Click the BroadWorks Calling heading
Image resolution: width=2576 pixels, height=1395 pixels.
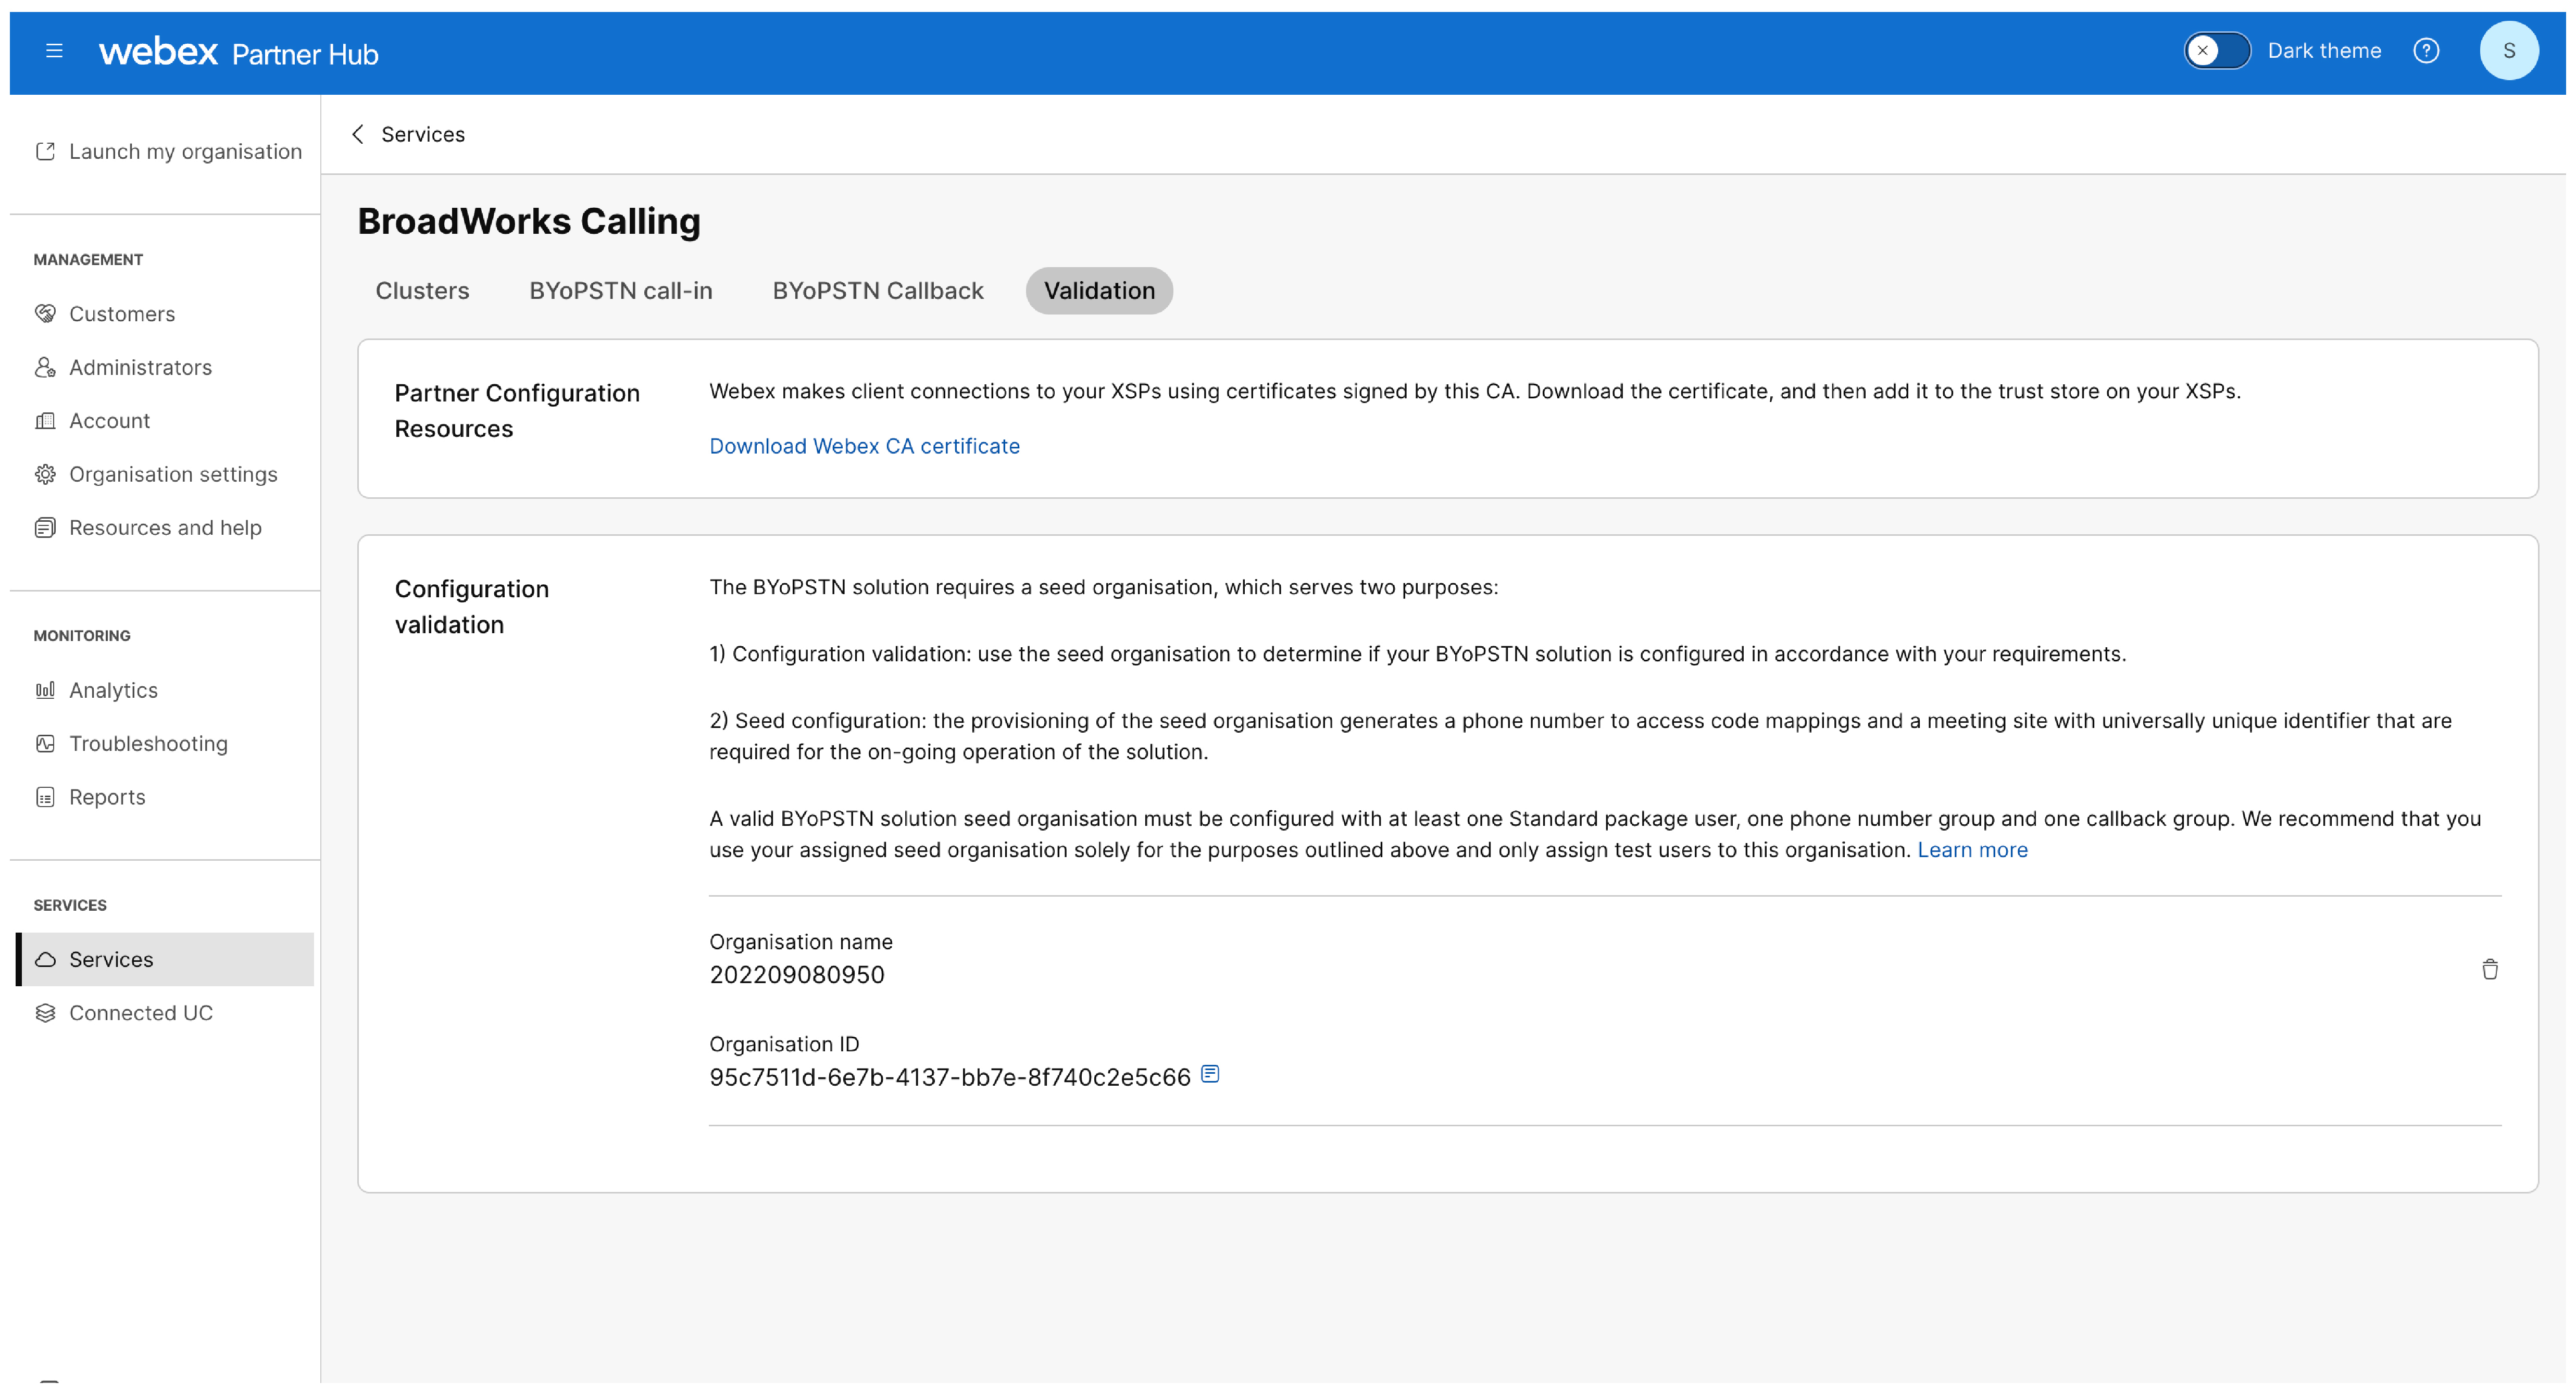click(x=529, y=221)
